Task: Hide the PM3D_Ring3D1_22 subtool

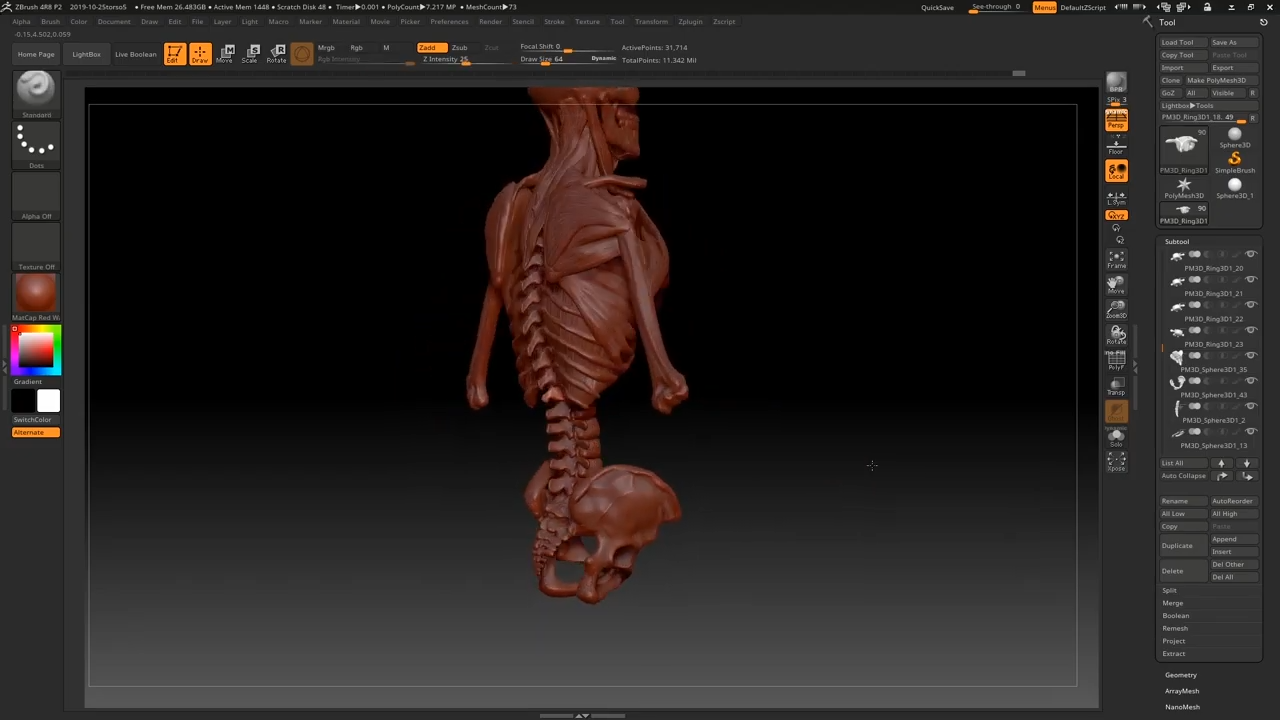Action: 1250,305
